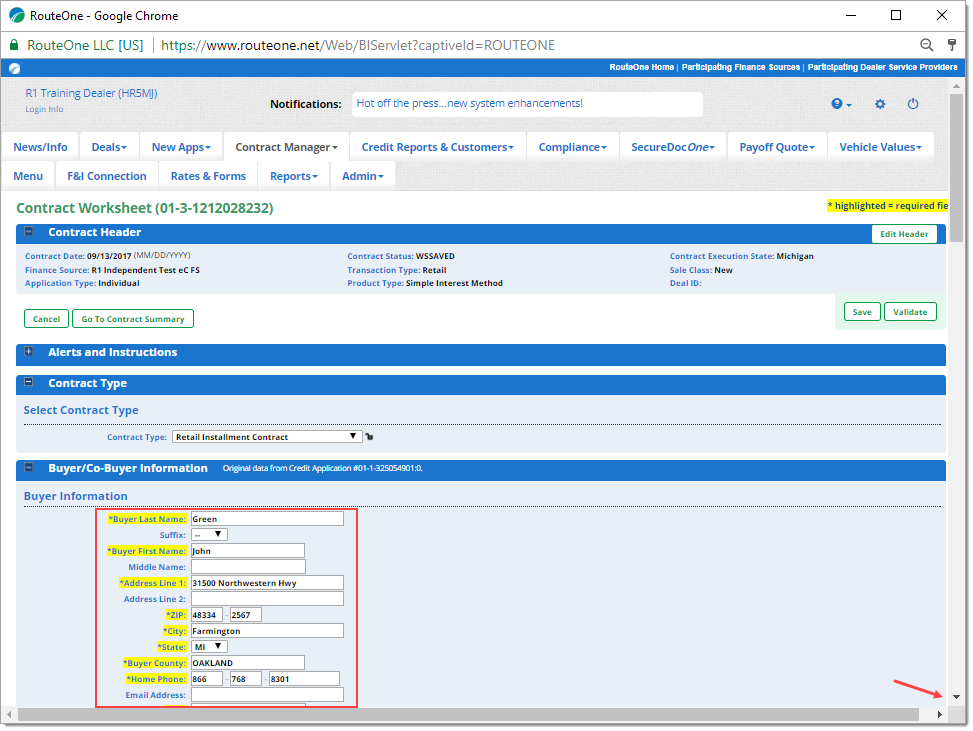
Task: Click the browser zoom magnifier icon
Action: [926, 45]
